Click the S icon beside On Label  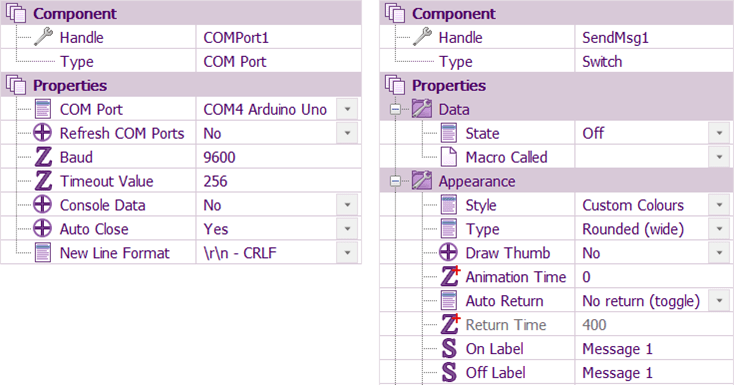click(x=449, y=348)
